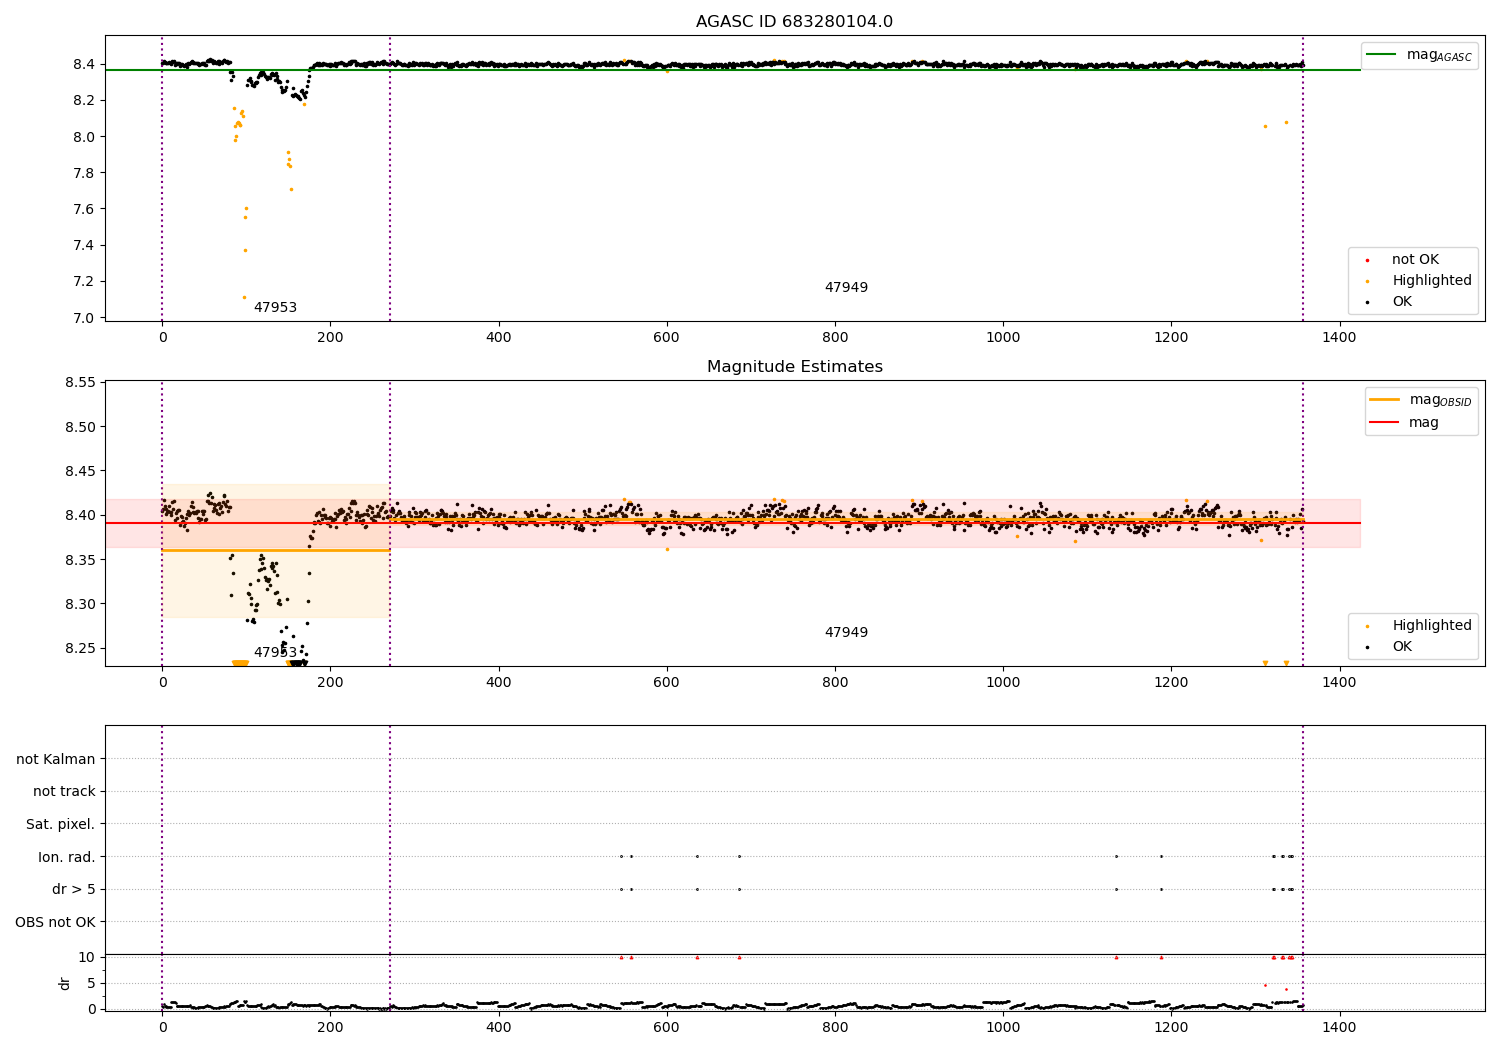This screenshot has width=1500, height=1050.
Task: Click the 8.35 y-tick label
Action: tap(80, 560)
